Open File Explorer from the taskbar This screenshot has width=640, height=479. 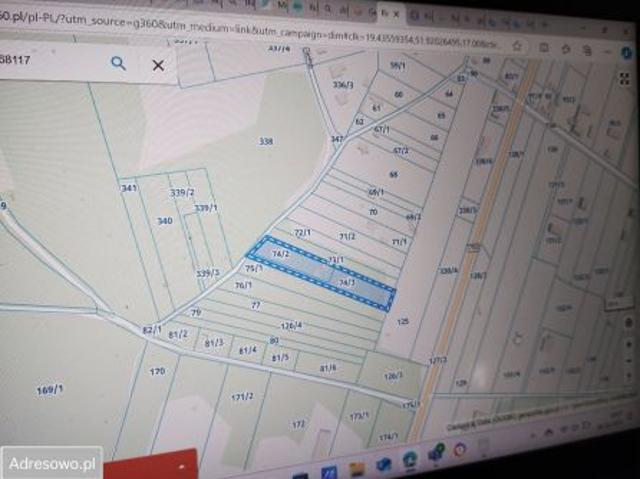[x=356, y=468]
